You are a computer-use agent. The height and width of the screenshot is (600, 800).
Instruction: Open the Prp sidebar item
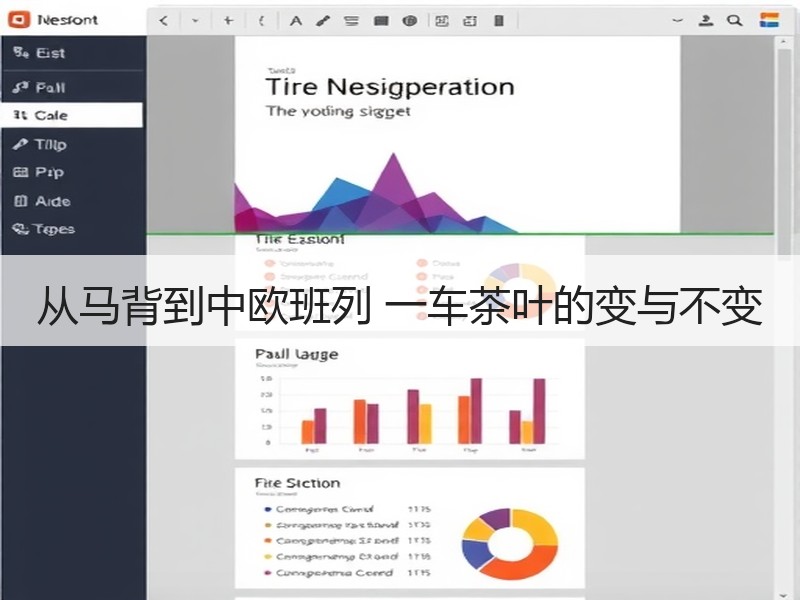(x=73, y=172)
